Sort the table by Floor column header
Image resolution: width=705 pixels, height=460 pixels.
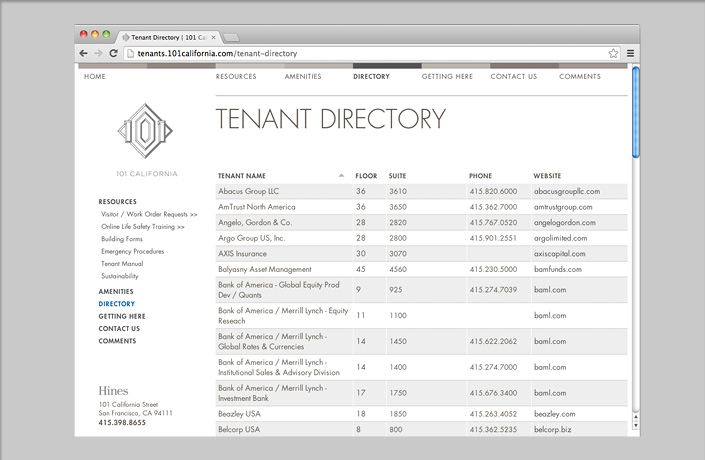[366, 176]
